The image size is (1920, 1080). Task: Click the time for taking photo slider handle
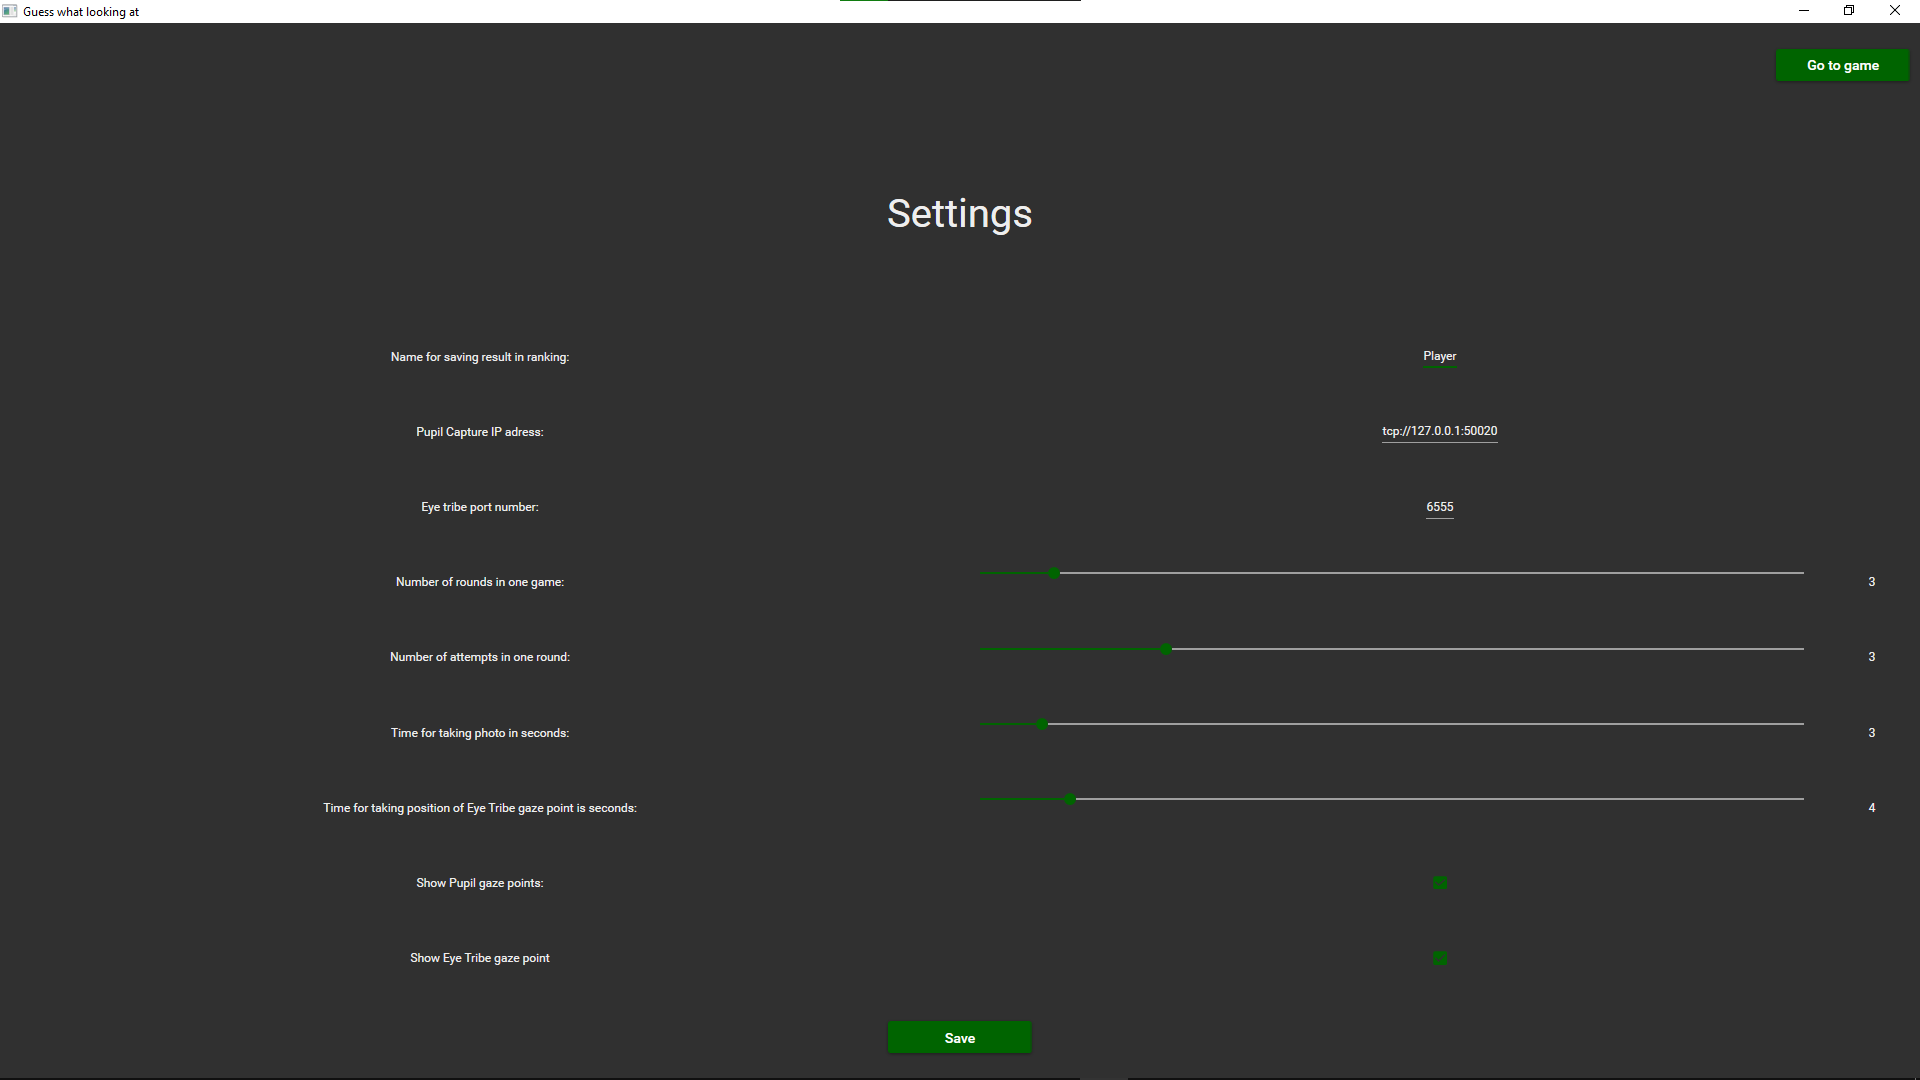tap(1042, 724)
